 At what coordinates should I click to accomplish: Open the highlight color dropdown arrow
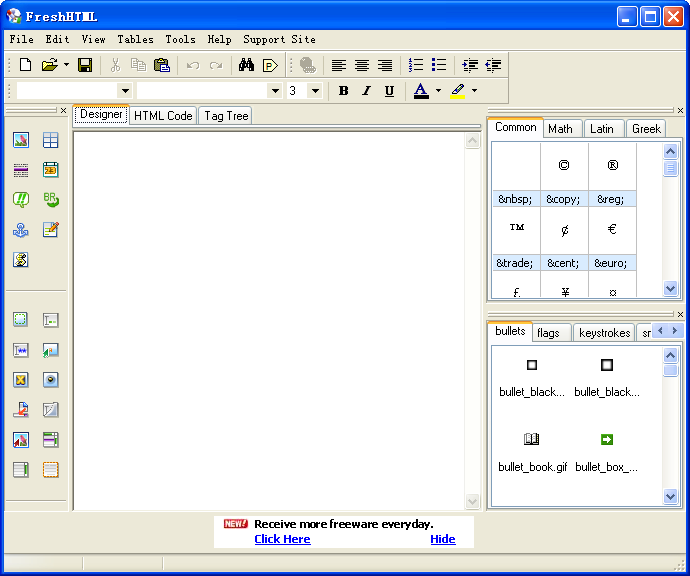pos(474,91)
